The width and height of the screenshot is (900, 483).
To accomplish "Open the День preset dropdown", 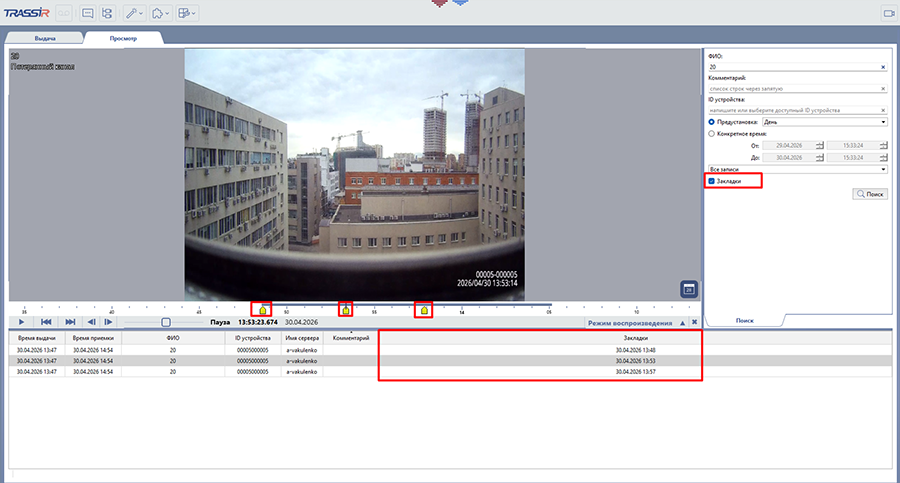I will point(824,122).
